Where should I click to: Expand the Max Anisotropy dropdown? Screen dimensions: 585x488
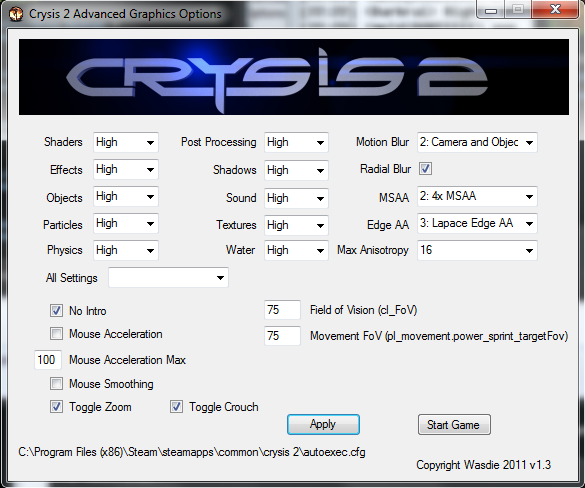(x=477, y=250)
